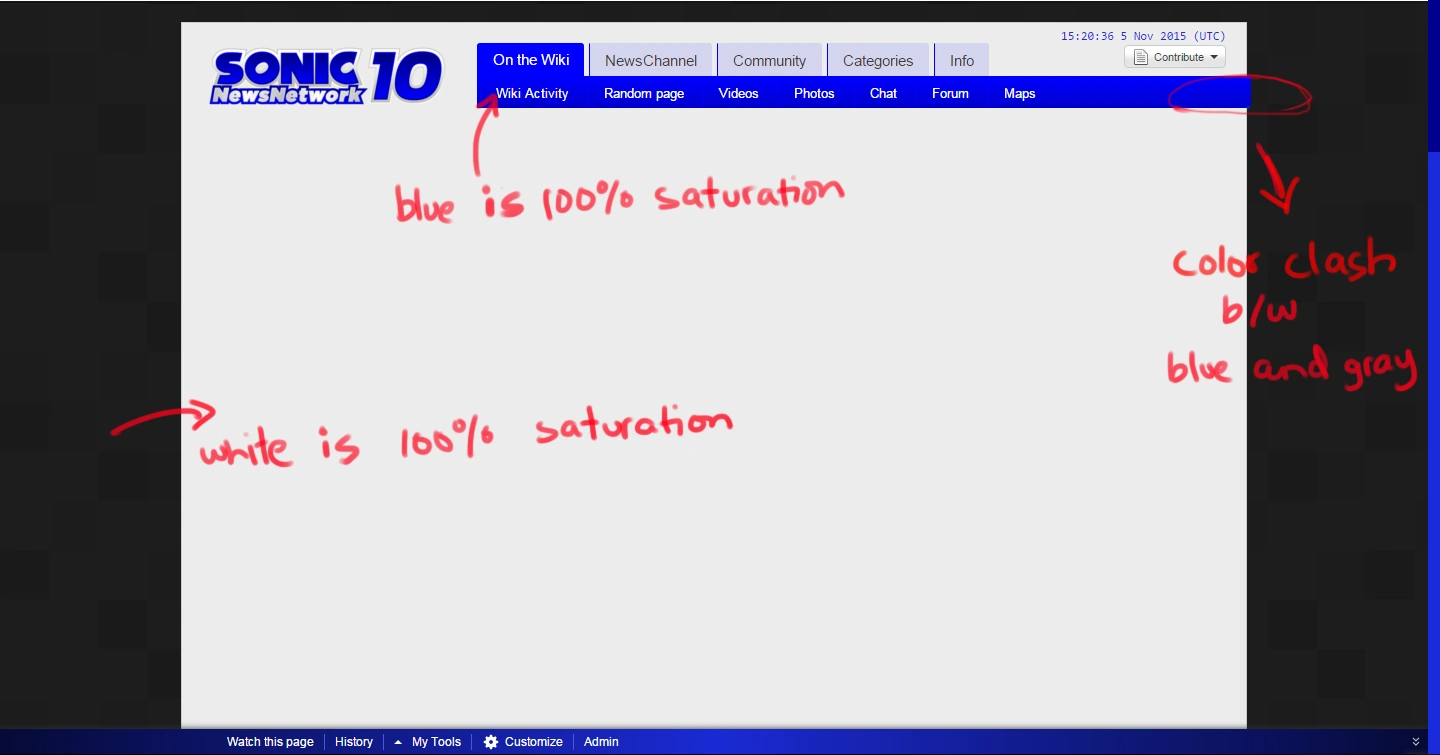Click the Sonic News Network logo
1440x755 pixels.
tap(327, 76)
